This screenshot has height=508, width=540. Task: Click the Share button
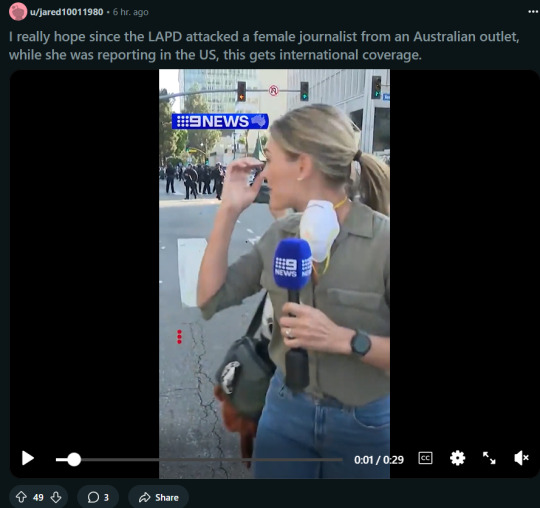coord(159,497)
